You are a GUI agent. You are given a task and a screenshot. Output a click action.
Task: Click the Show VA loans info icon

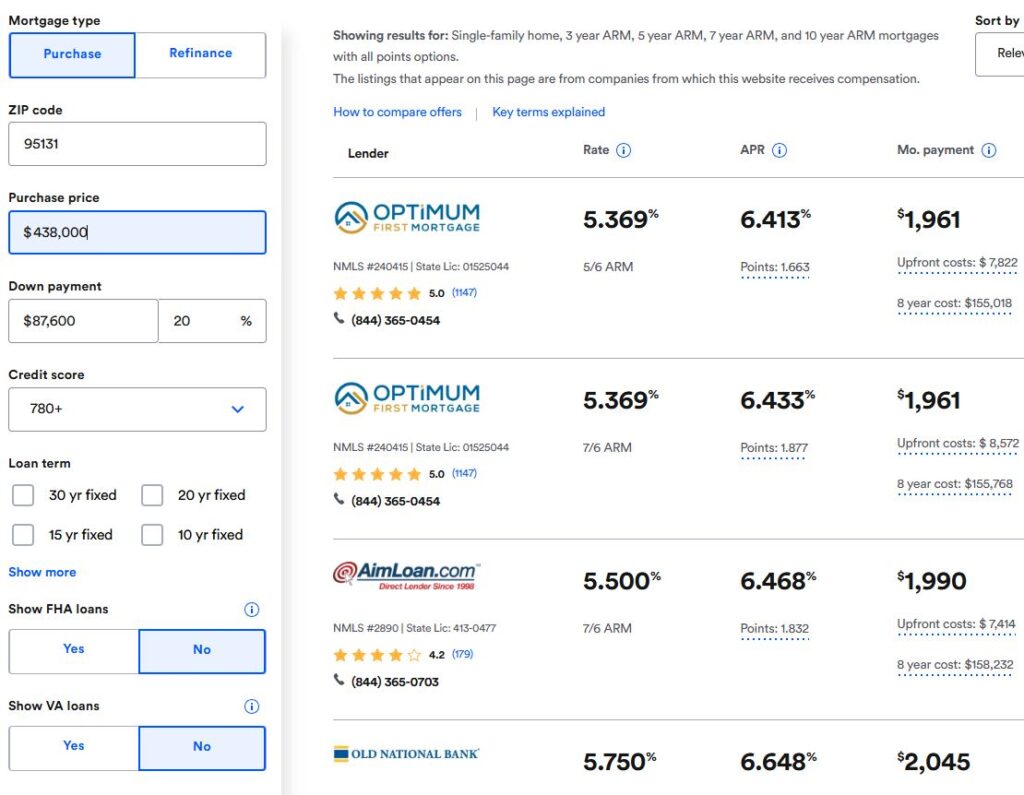tap(252, 706)
